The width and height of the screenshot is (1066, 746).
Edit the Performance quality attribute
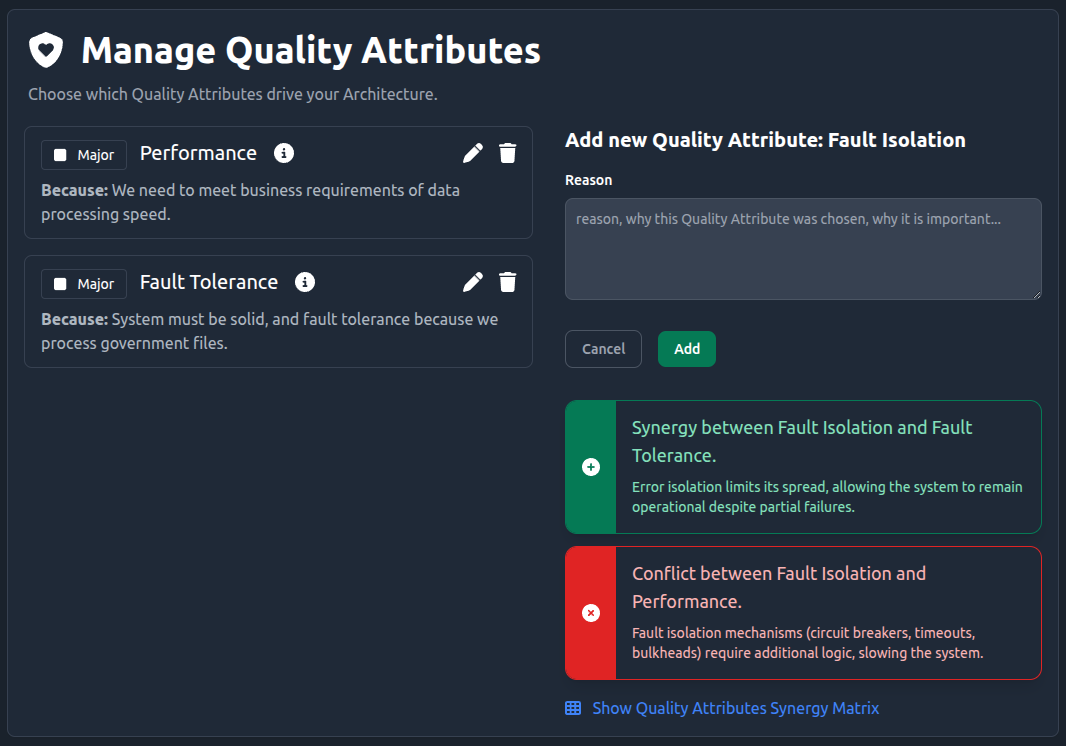click(x=472, y=152)
